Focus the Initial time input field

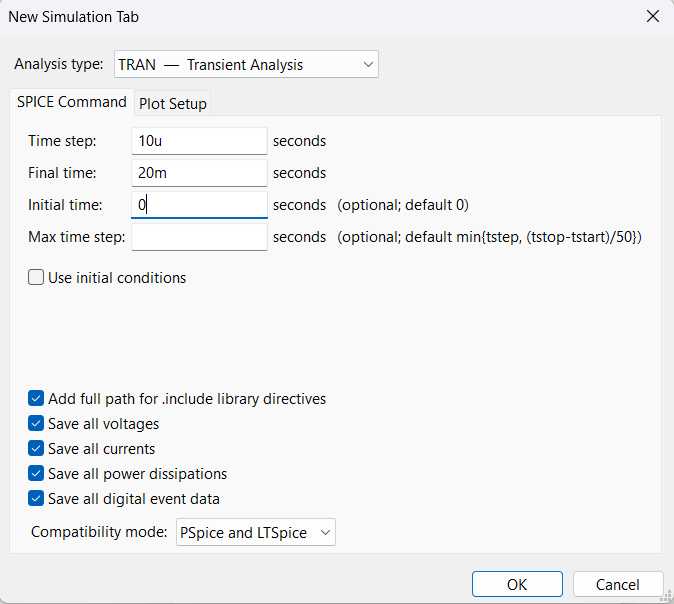click(199, 205)
